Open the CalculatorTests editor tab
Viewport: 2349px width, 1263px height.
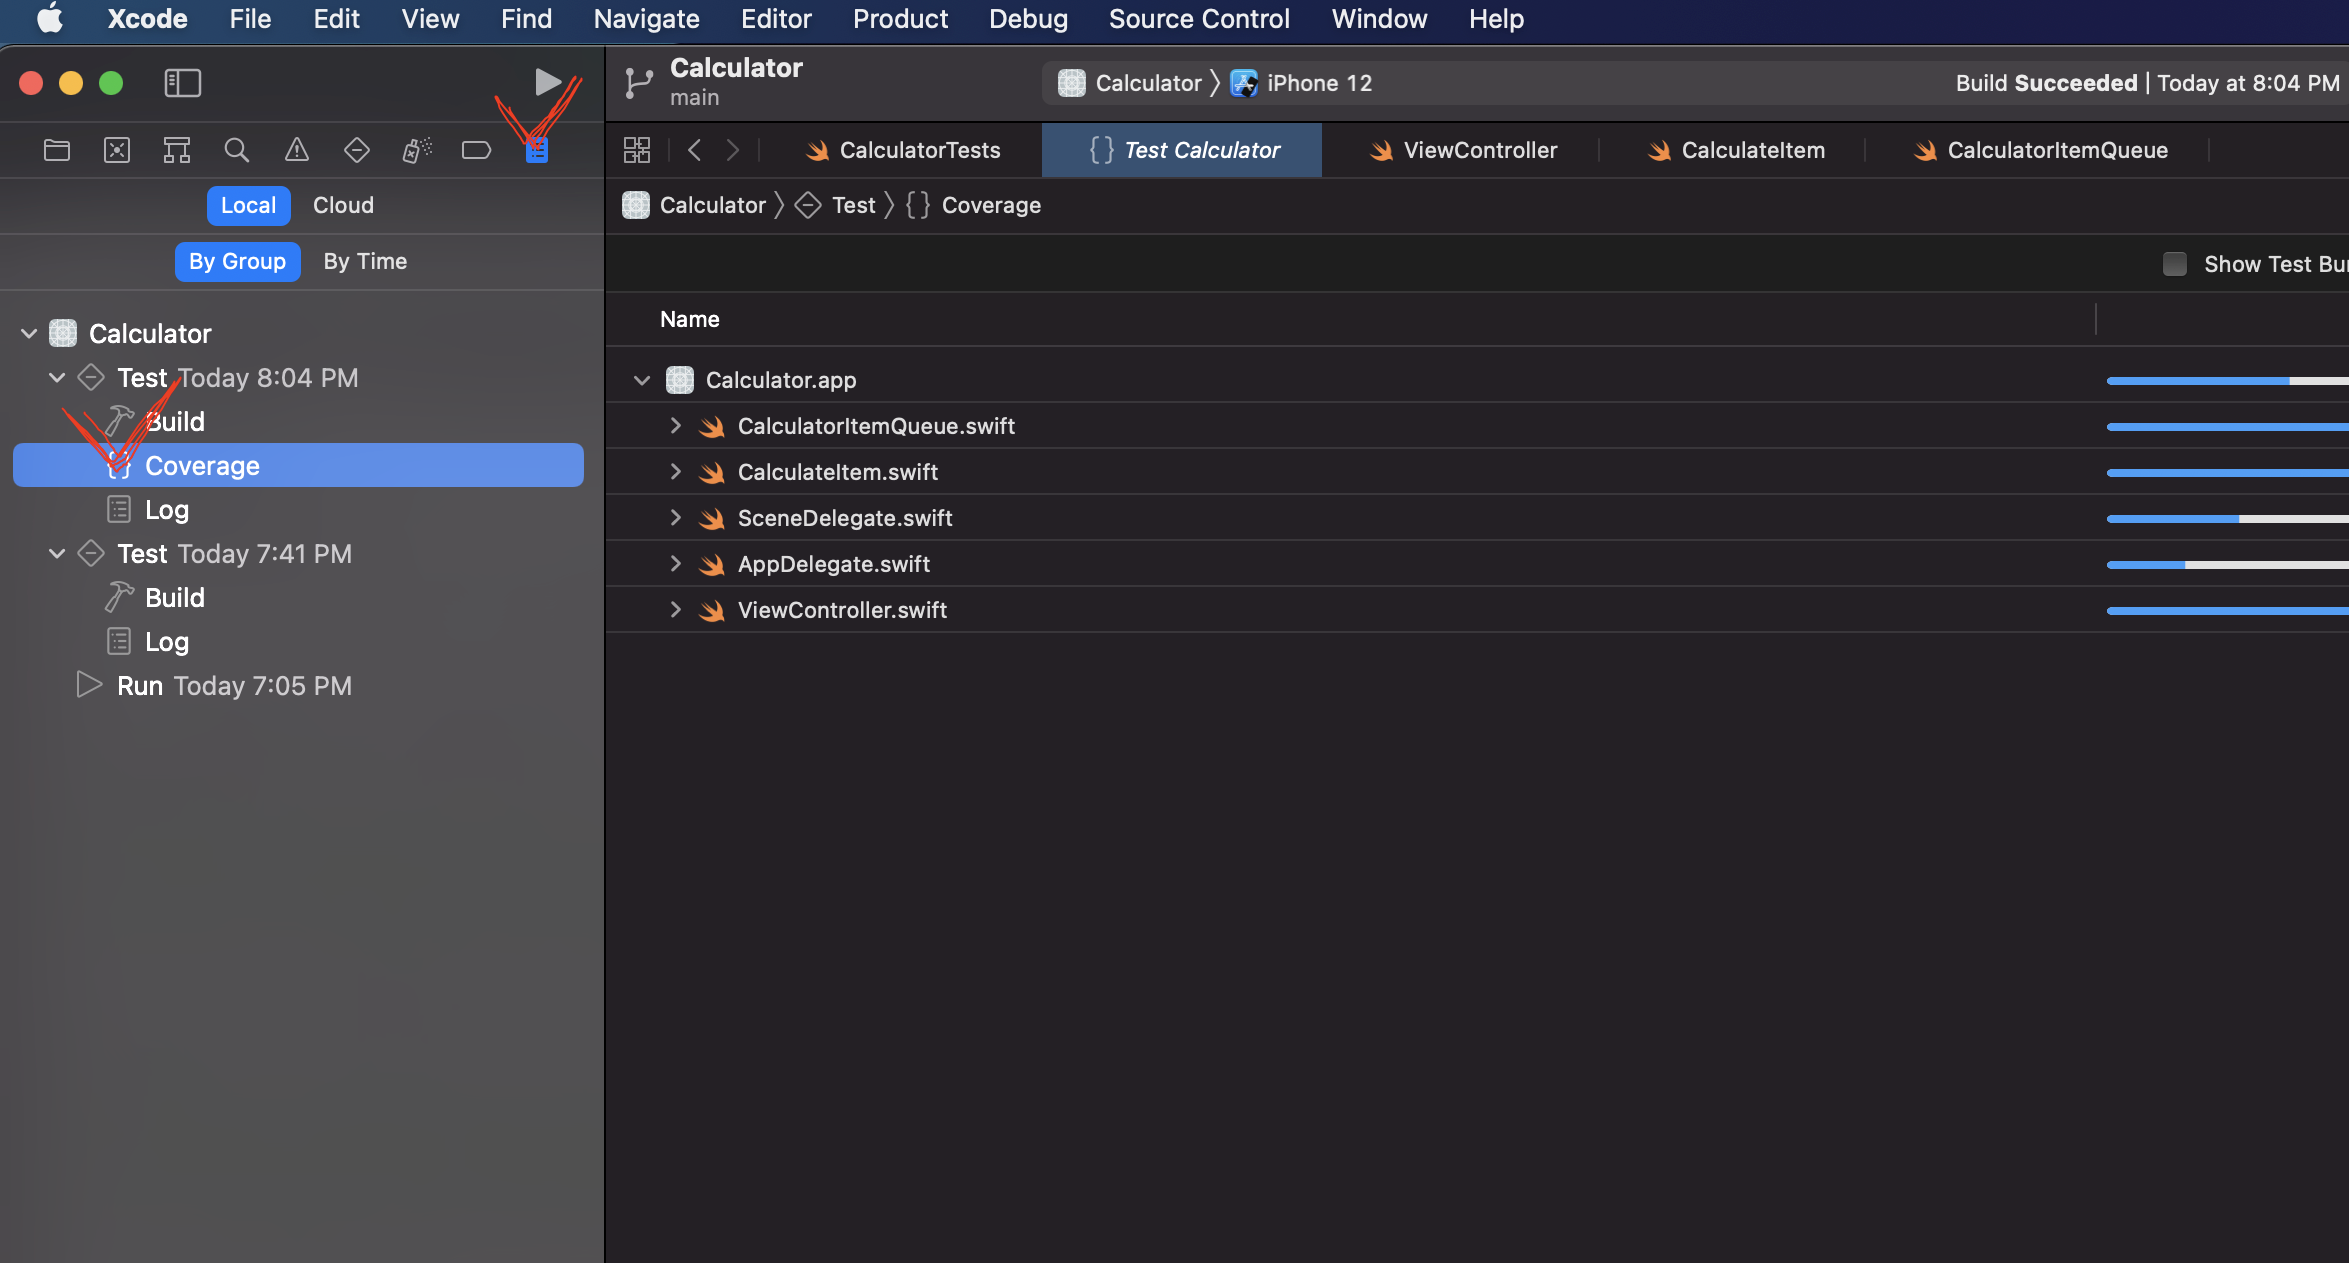click(903, 150)
